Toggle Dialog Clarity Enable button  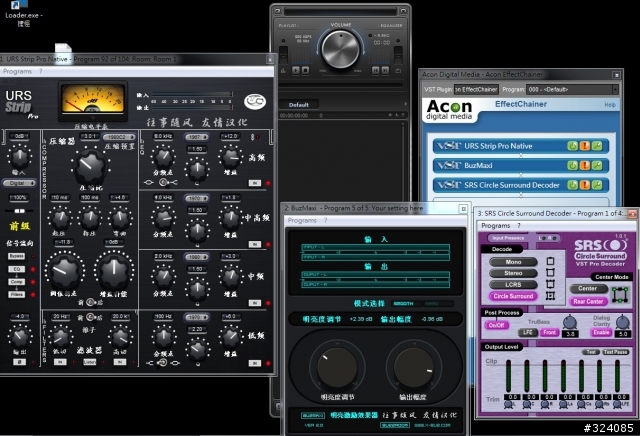click(601, 332)
